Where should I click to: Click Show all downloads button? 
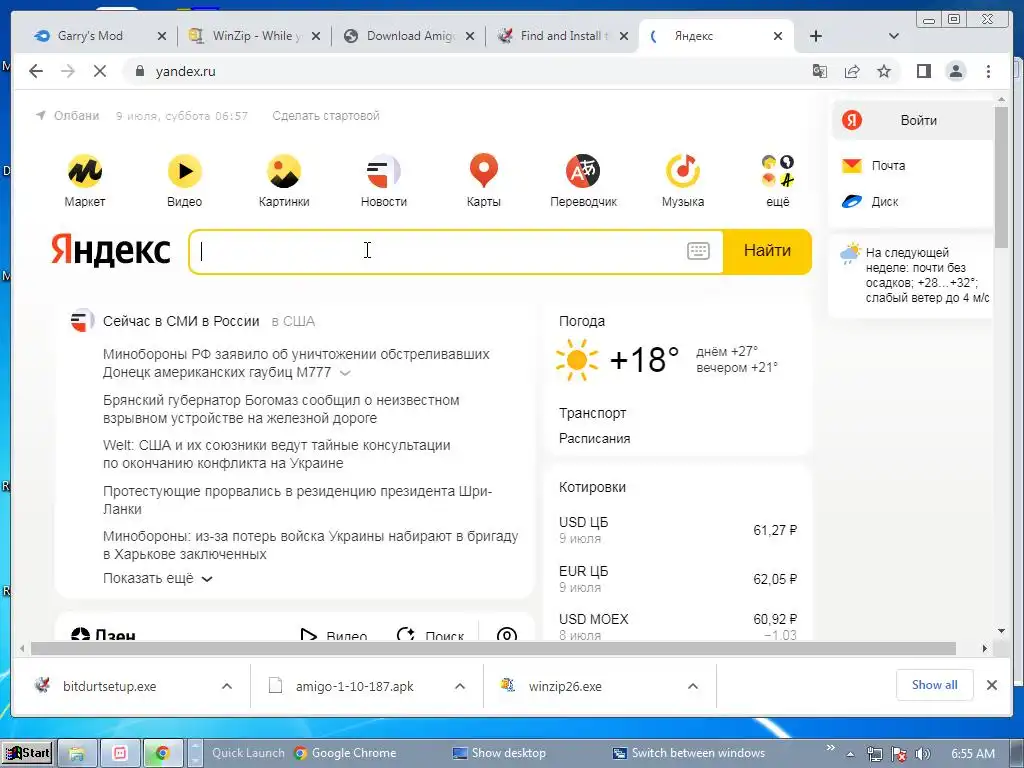[935, 685]
